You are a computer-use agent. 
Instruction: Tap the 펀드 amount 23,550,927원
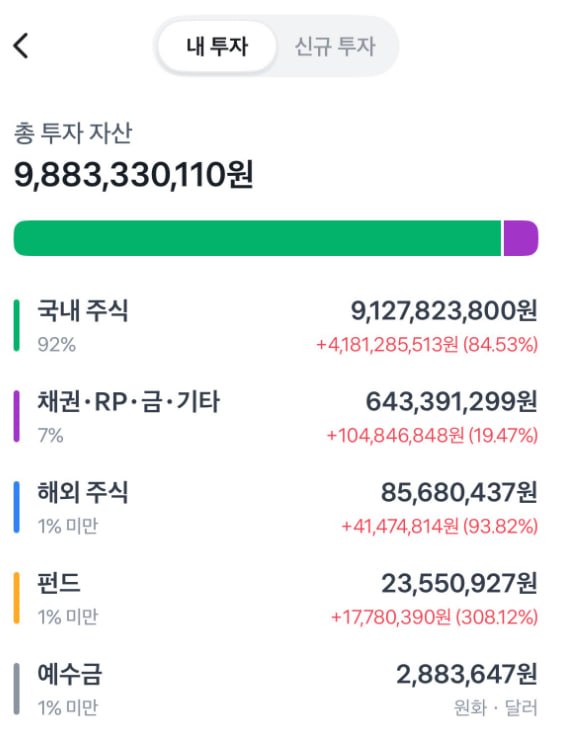[459, 583]
